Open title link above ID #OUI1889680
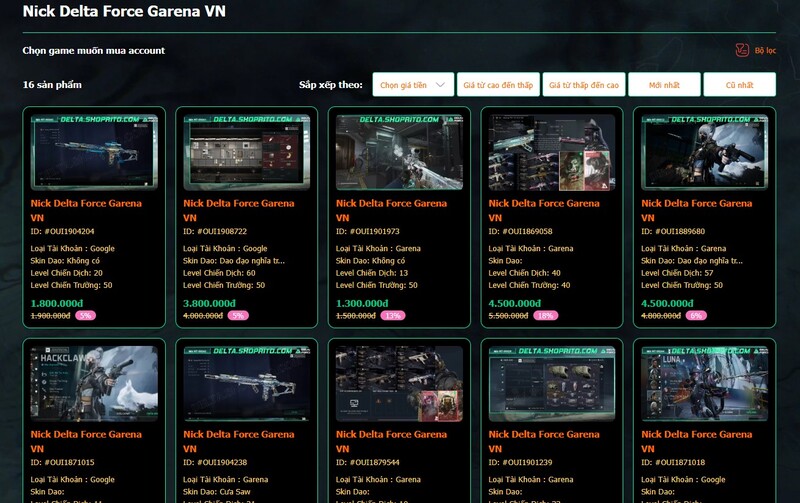 click(696, 210)
